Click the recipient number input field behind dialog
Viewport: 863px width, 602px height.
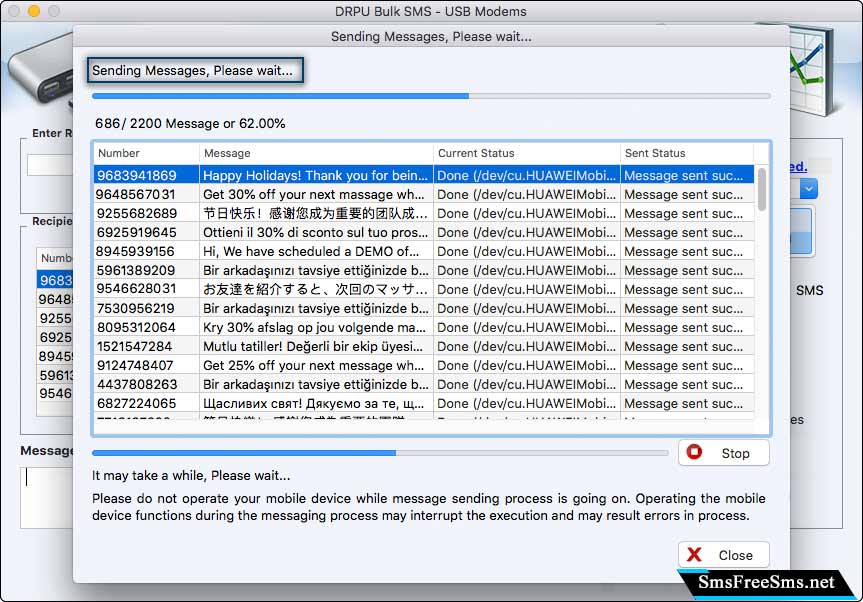50,165
